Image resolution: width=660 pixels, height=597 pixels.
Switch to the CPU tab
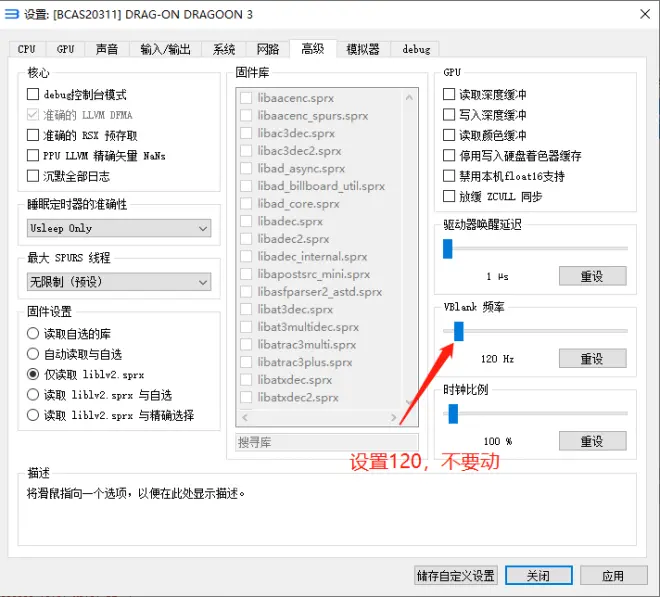(27, 49)
